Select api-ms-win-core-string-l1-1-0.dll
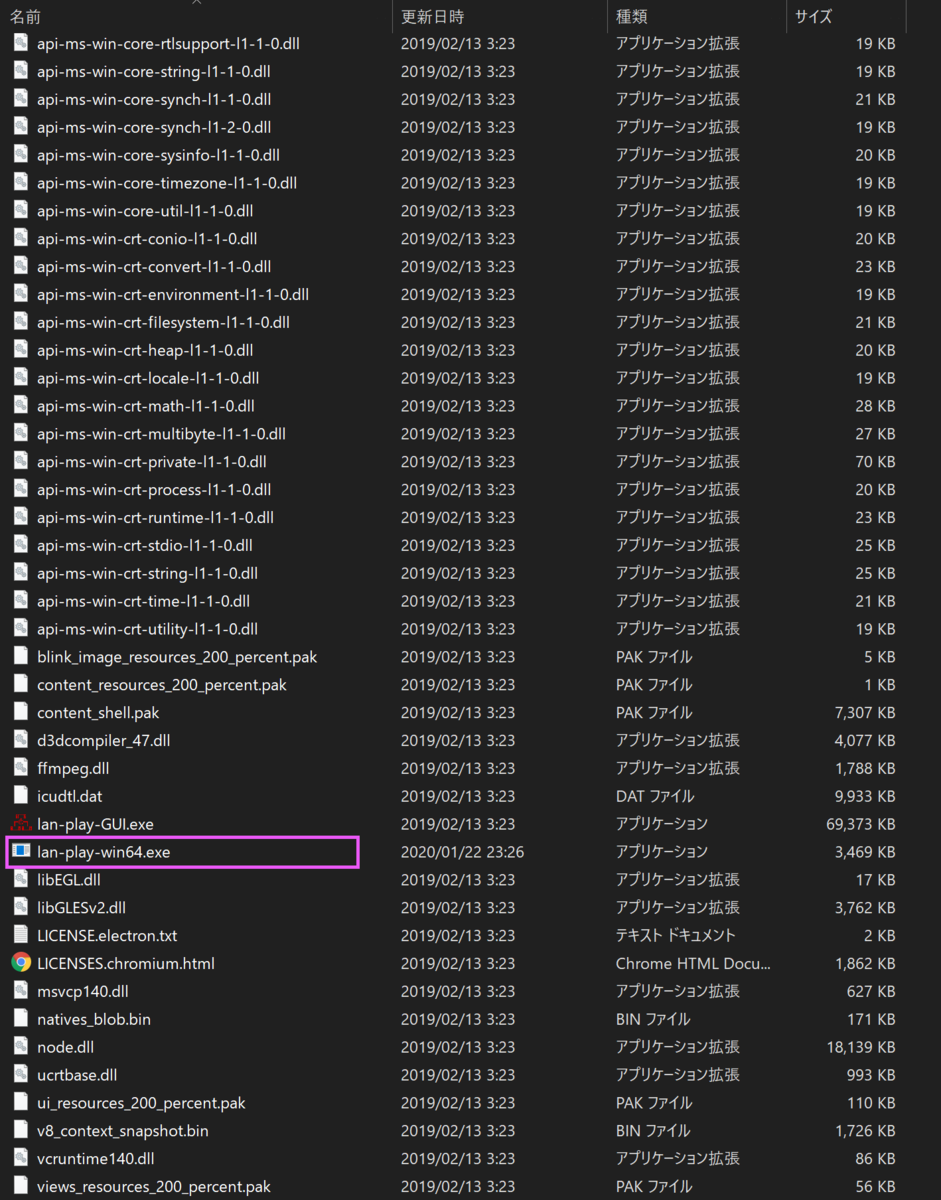The width and height of the screenshot is (941, 1200). 155,71
